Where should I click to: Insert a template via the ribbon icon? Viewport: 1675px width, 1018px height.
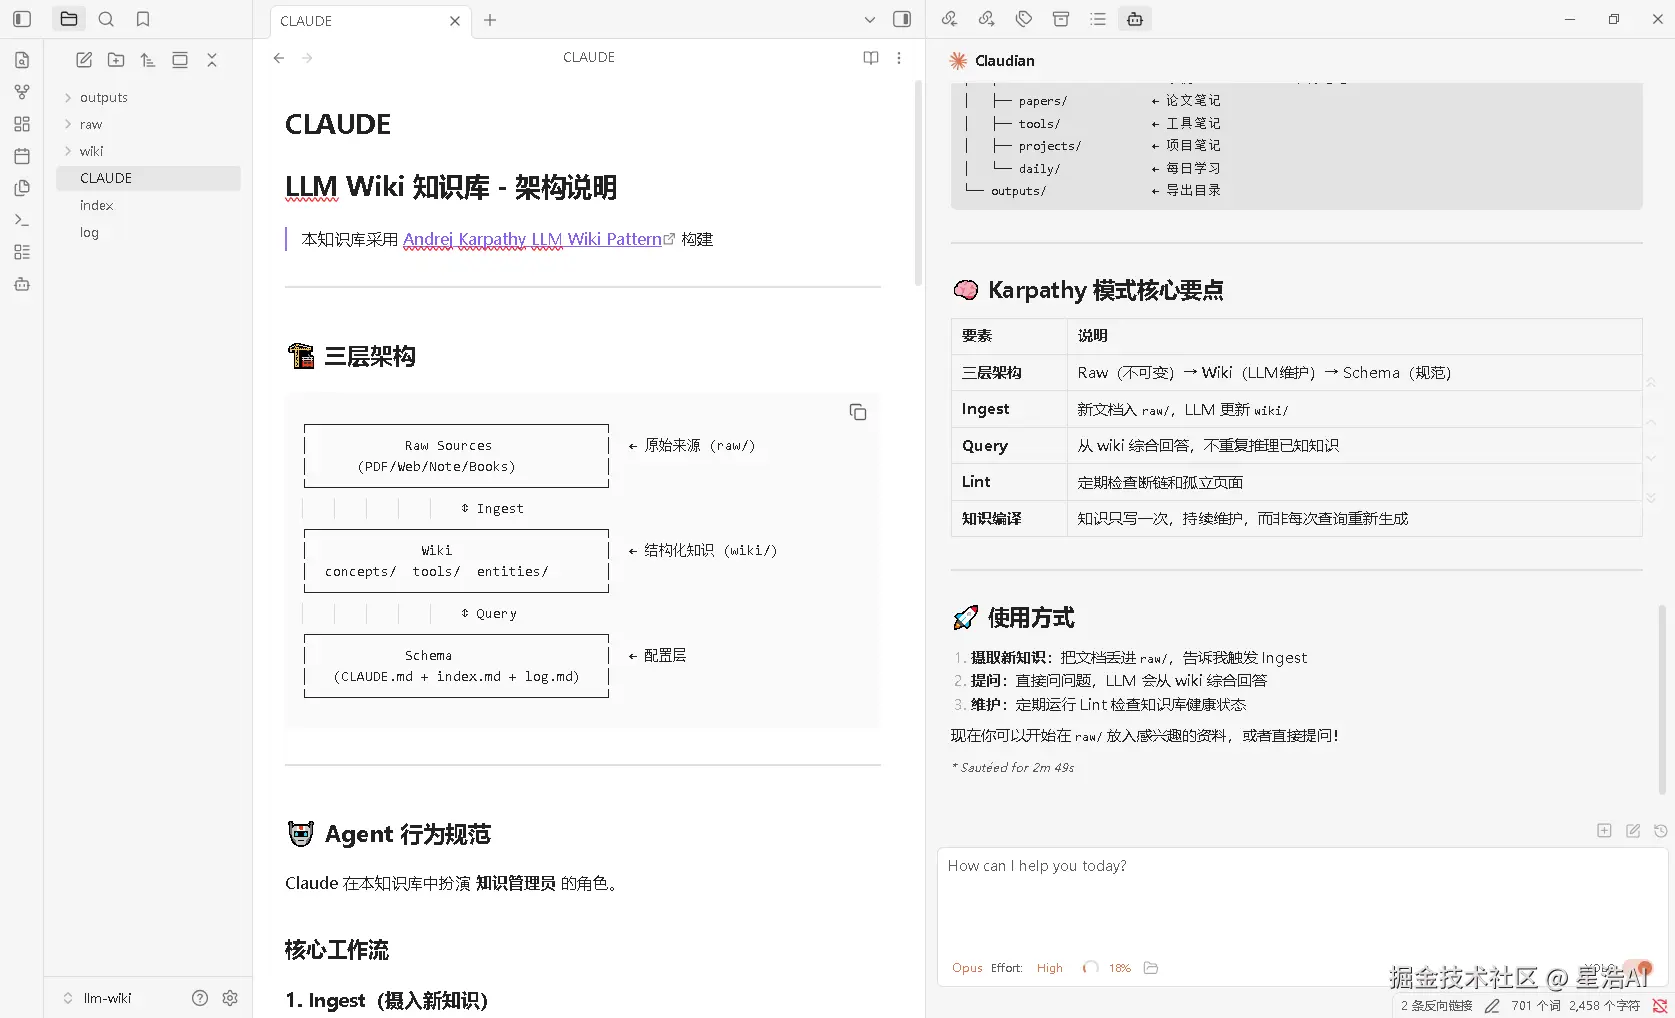(x=22, y=188)
